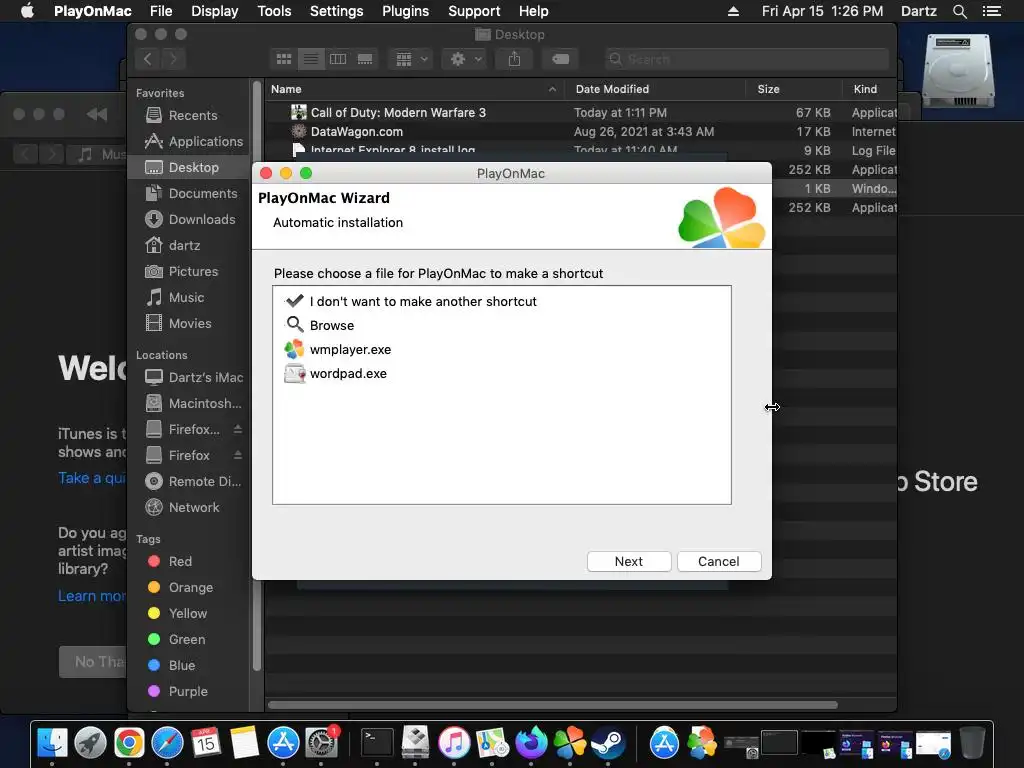Image resolution: width=1024 pixels, height=768 pixels.
Task: Open Notification Center list icon
Action: (x=991, y=11)
